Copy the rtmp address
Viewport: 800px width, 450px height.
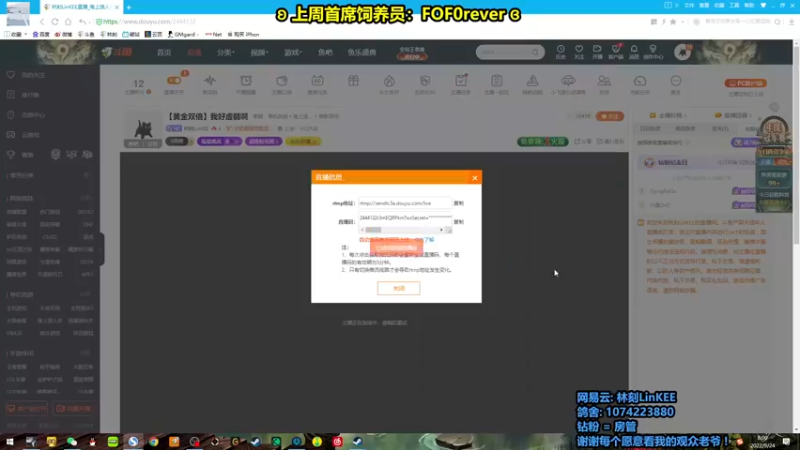coord(459,203)
